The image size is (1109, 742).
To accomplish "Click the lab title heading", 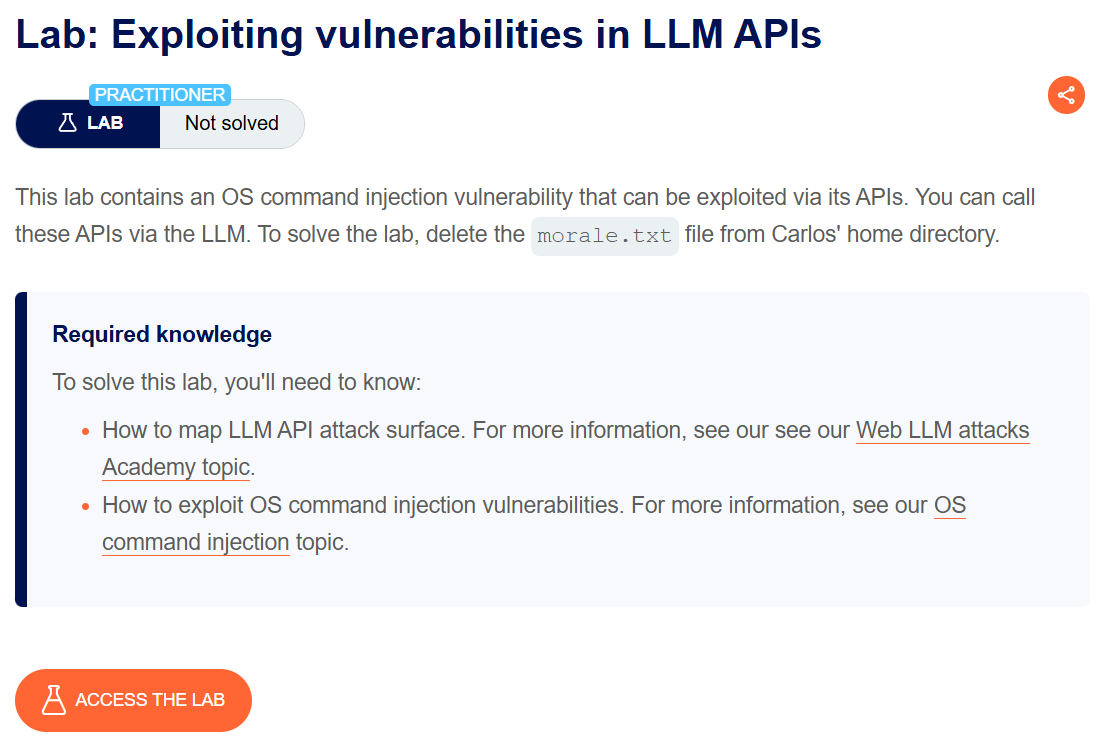I will [418, 35].
